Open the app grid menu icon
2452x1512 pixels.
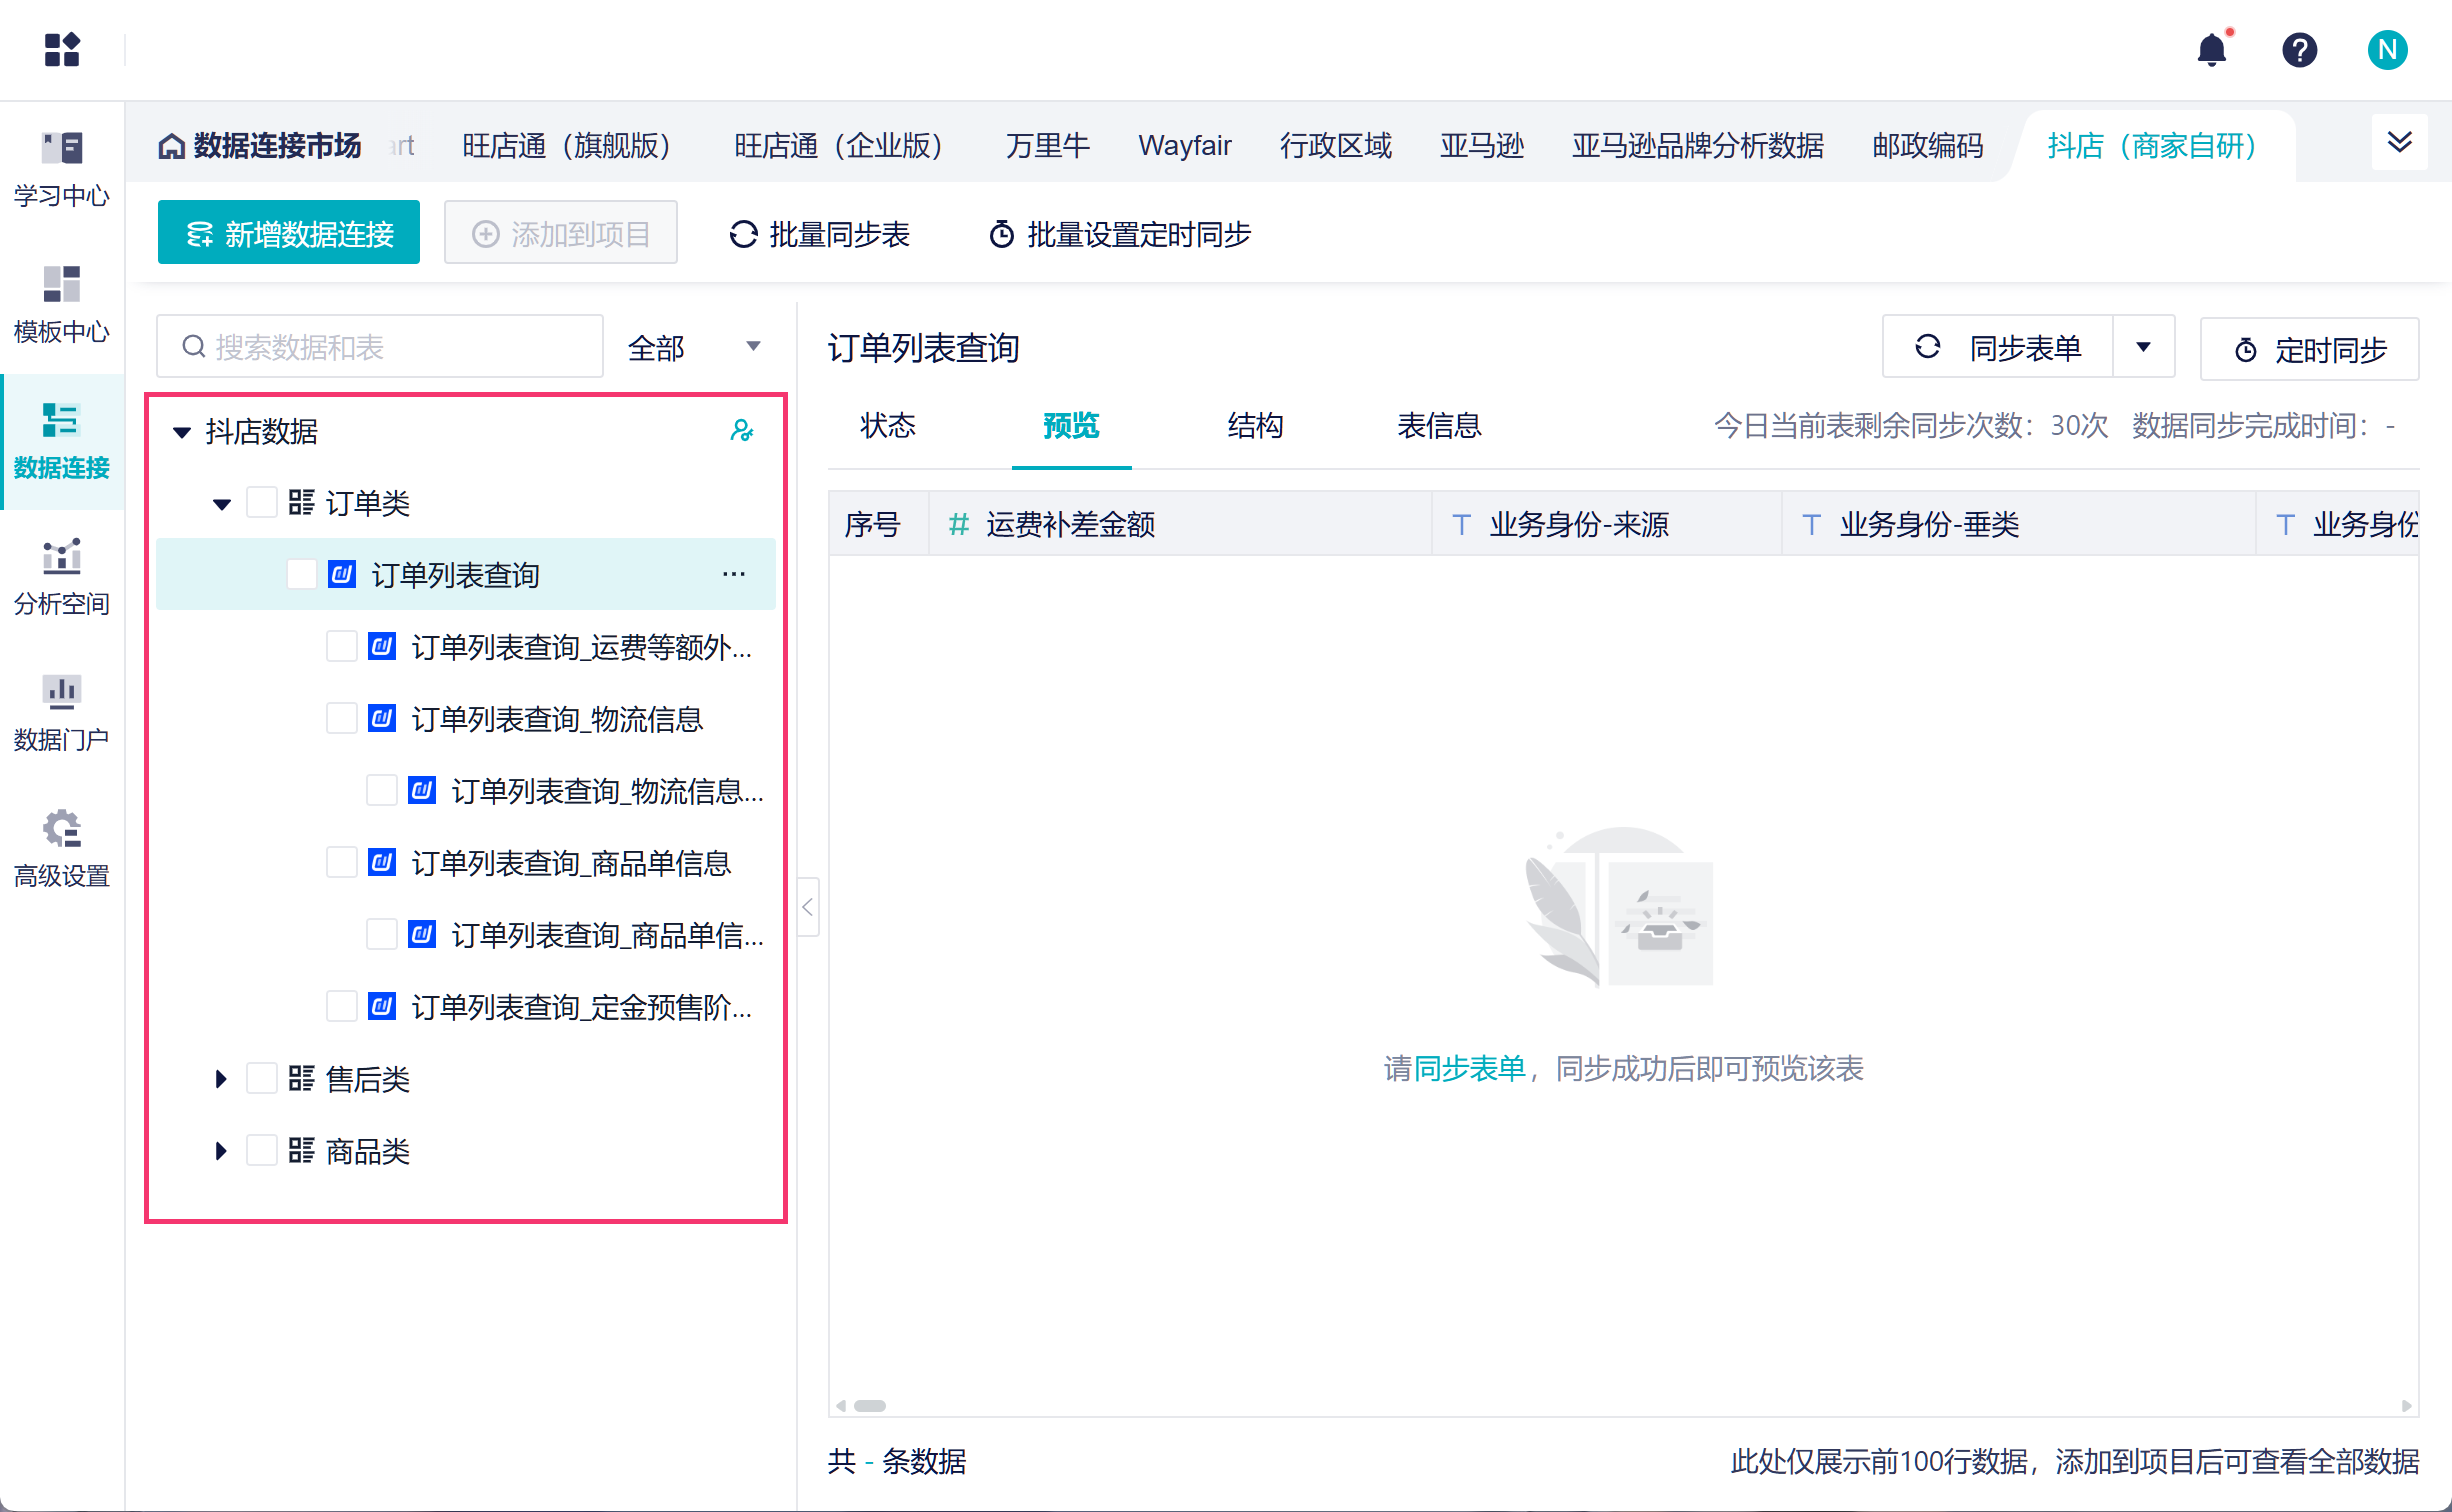[62, 49]
